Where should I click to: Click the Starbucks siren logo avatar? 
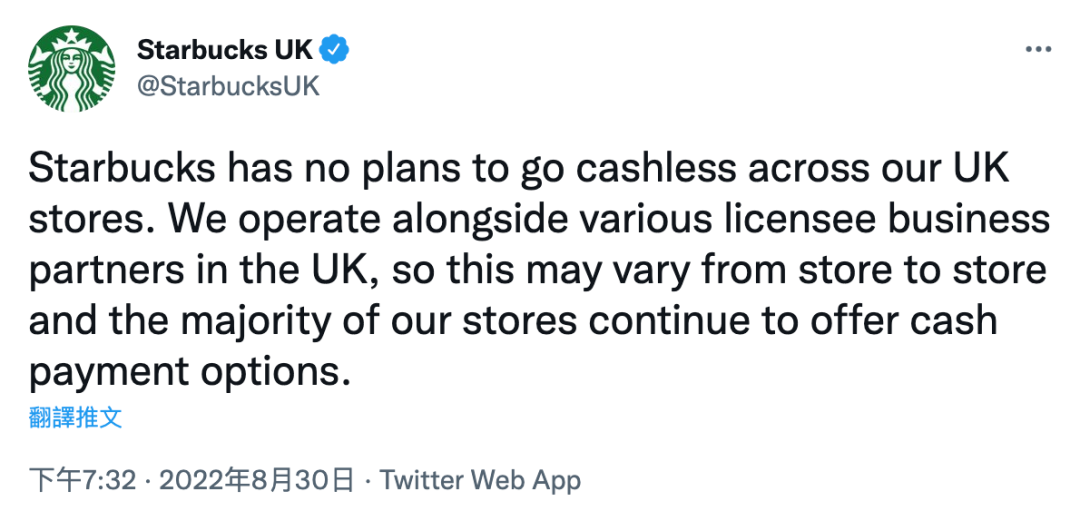70,68
